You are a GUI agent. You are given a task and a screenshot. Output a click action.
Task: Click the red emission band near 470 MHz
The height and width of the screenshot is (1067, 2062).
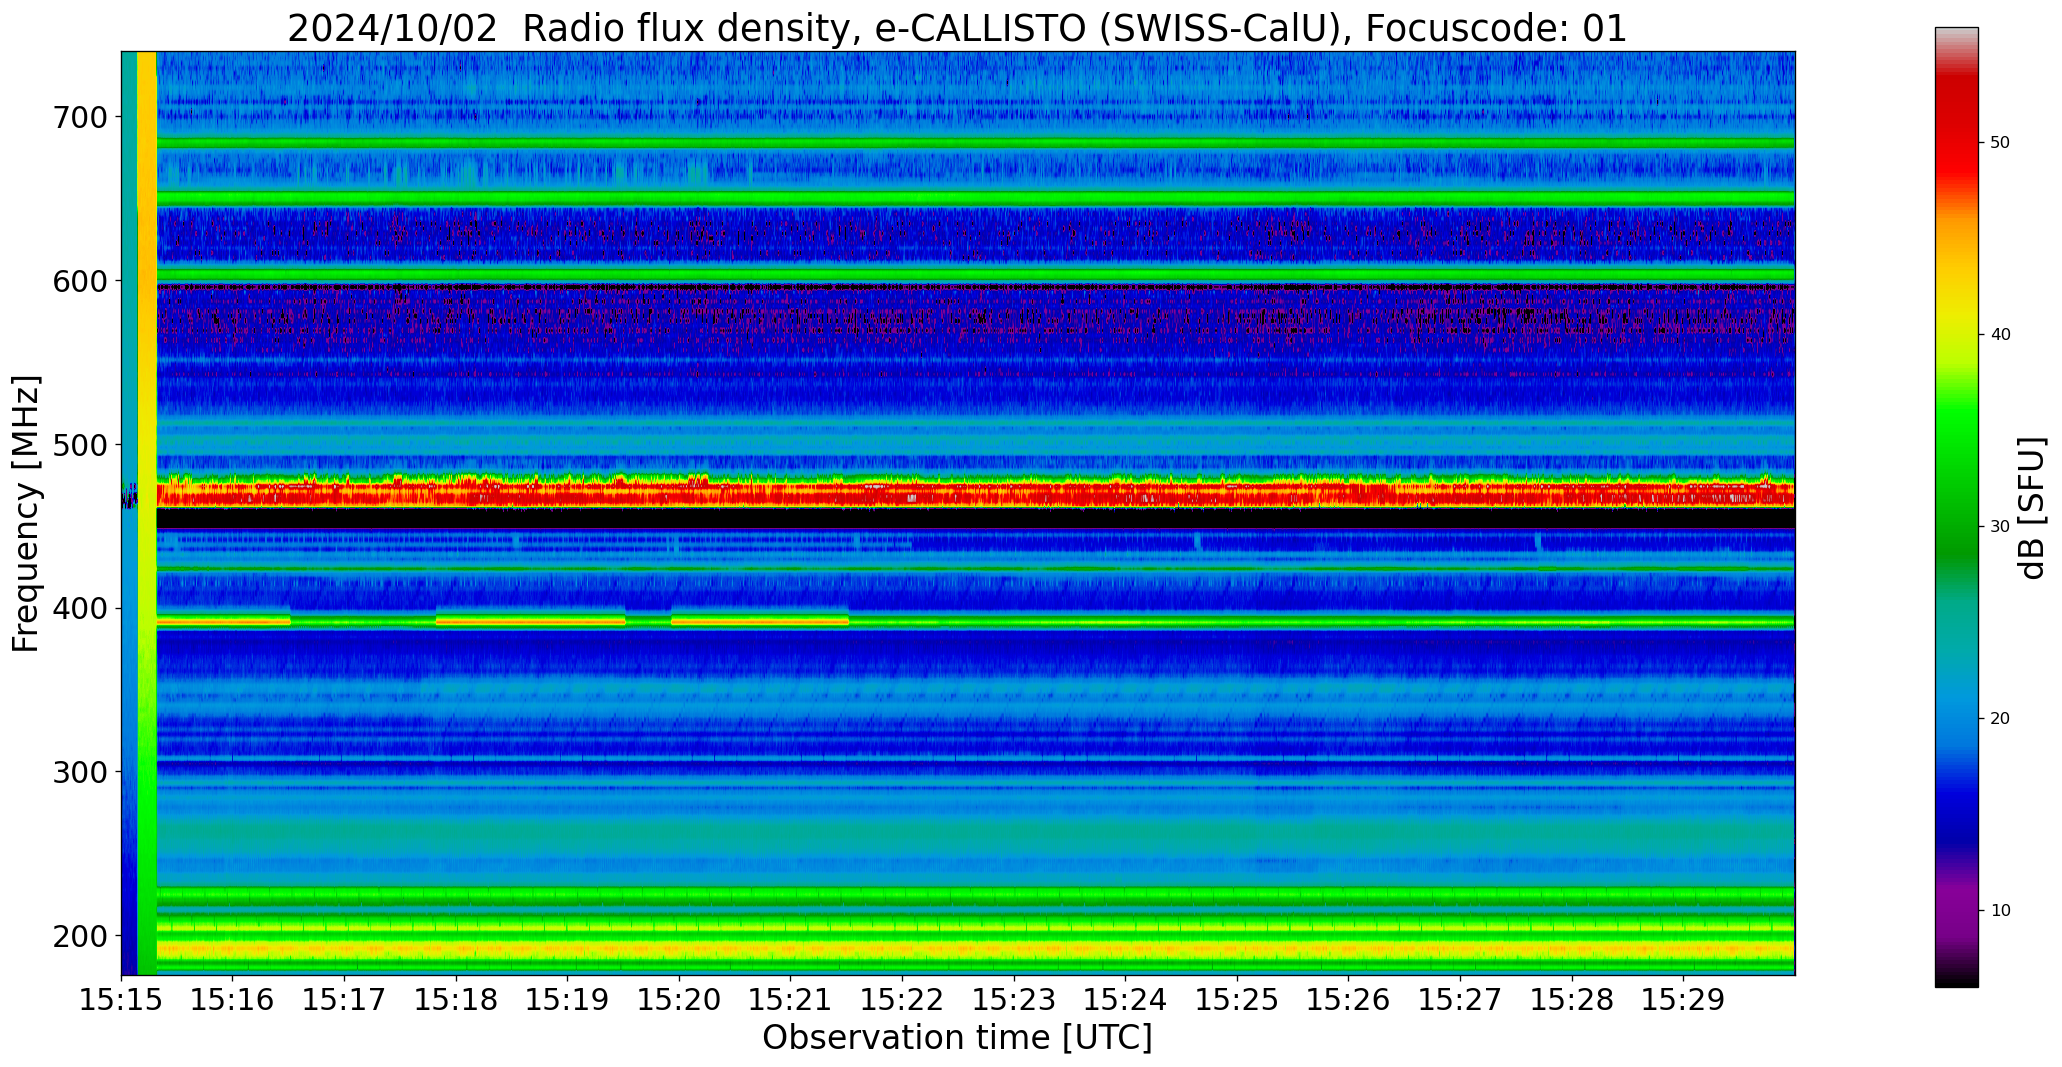pos(975,493)
